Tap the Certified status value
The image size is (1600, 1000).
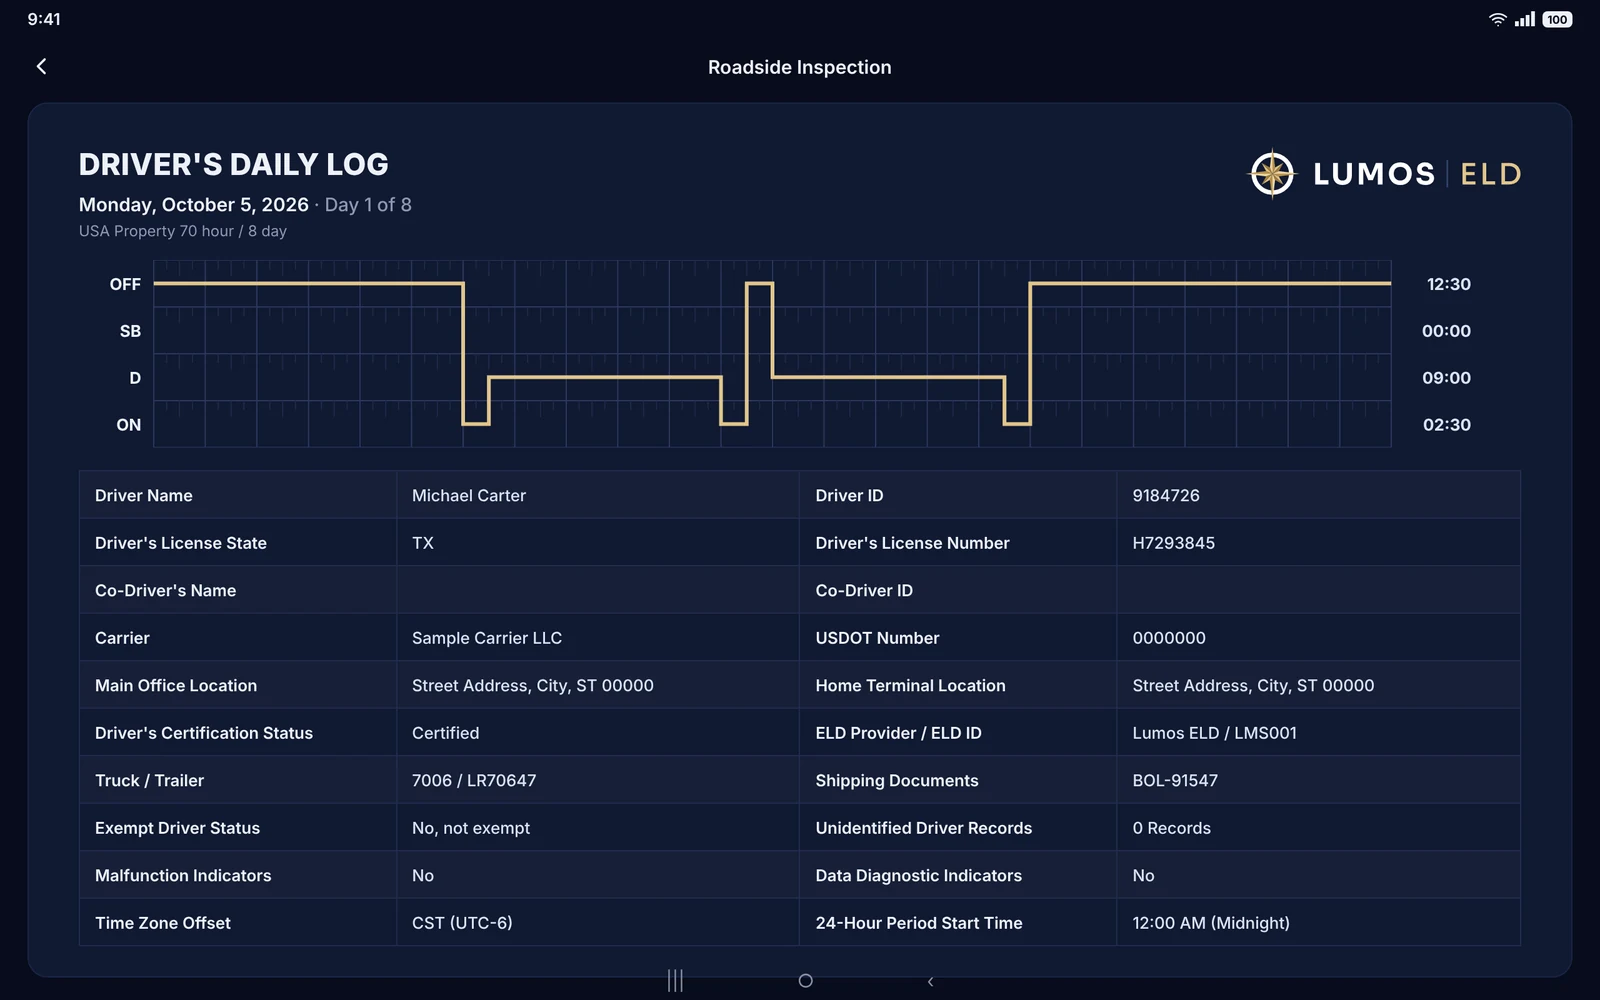pyautogui.click(x=446, y=733)
